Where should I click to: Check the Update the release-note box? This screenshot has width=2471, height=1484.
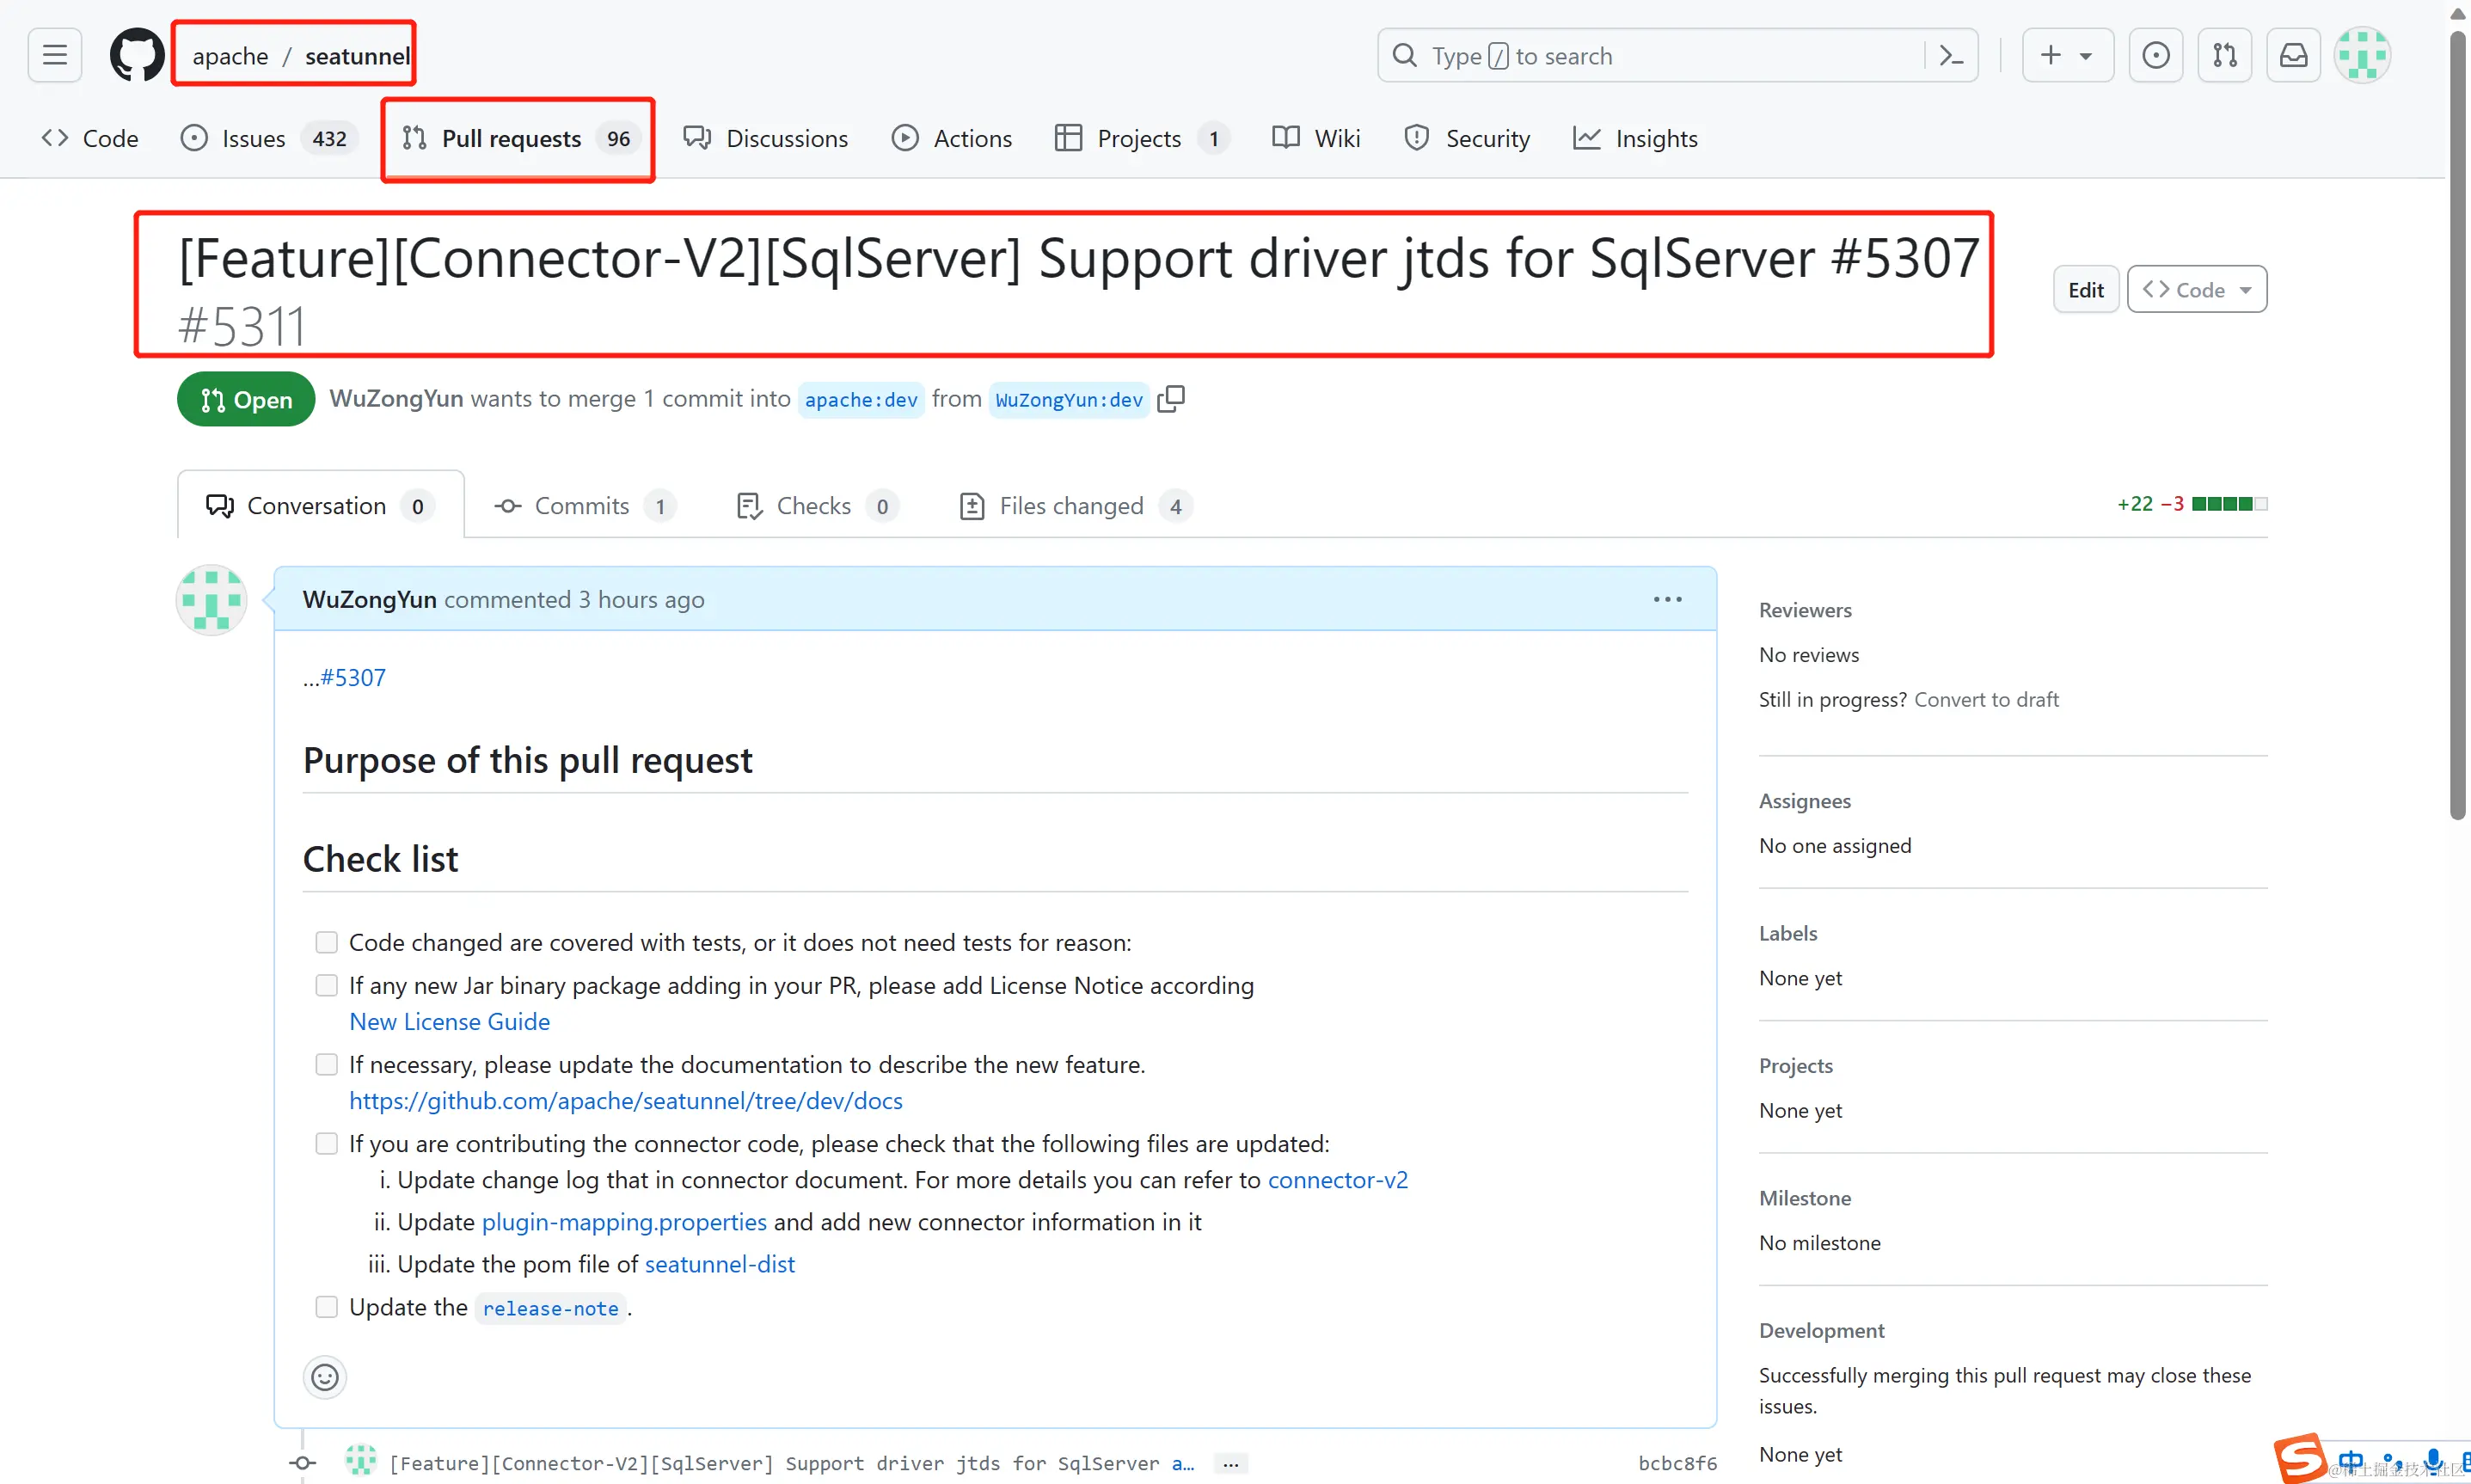tap(326, 1307)
